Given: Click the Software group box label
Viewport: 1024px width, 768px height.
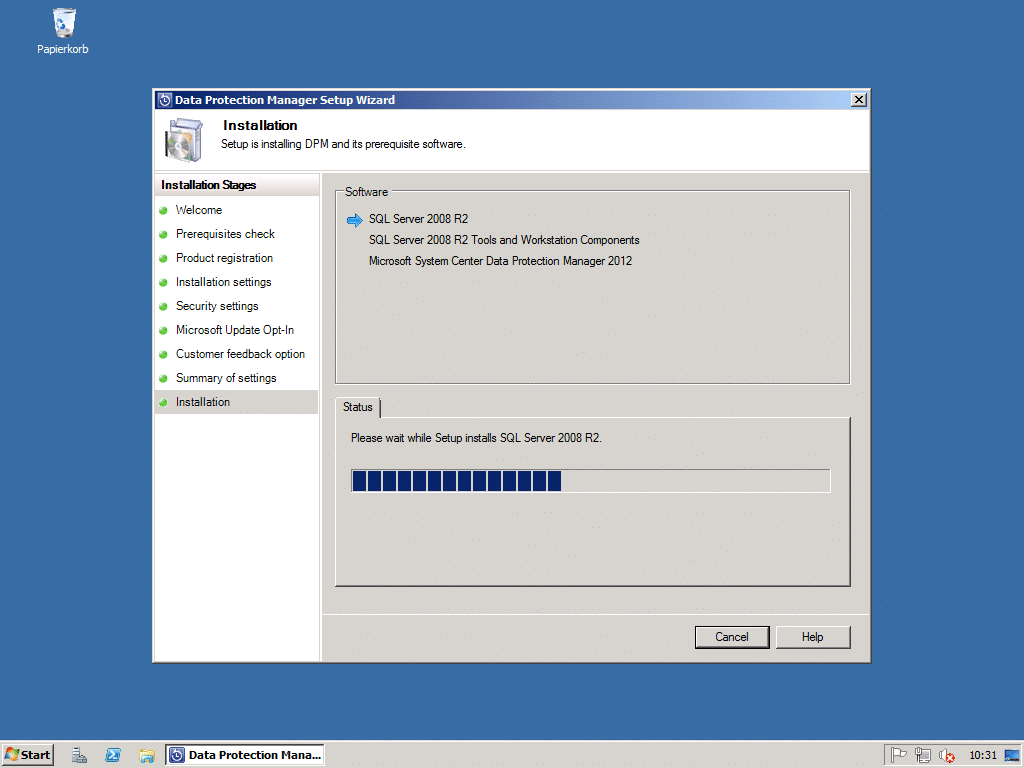Looking at the screenshot, I should (x=366, y=192).
